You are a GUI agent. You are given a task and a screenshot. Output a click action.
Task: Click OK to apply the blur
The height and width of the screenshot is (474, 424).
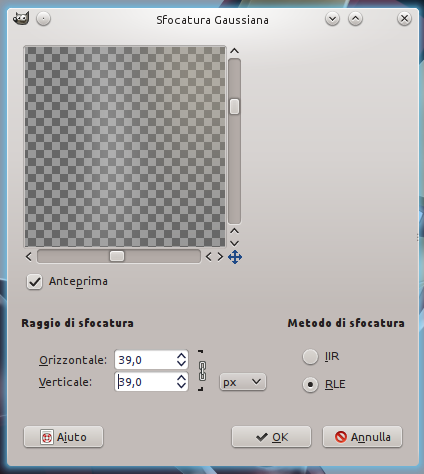(271, 437)
